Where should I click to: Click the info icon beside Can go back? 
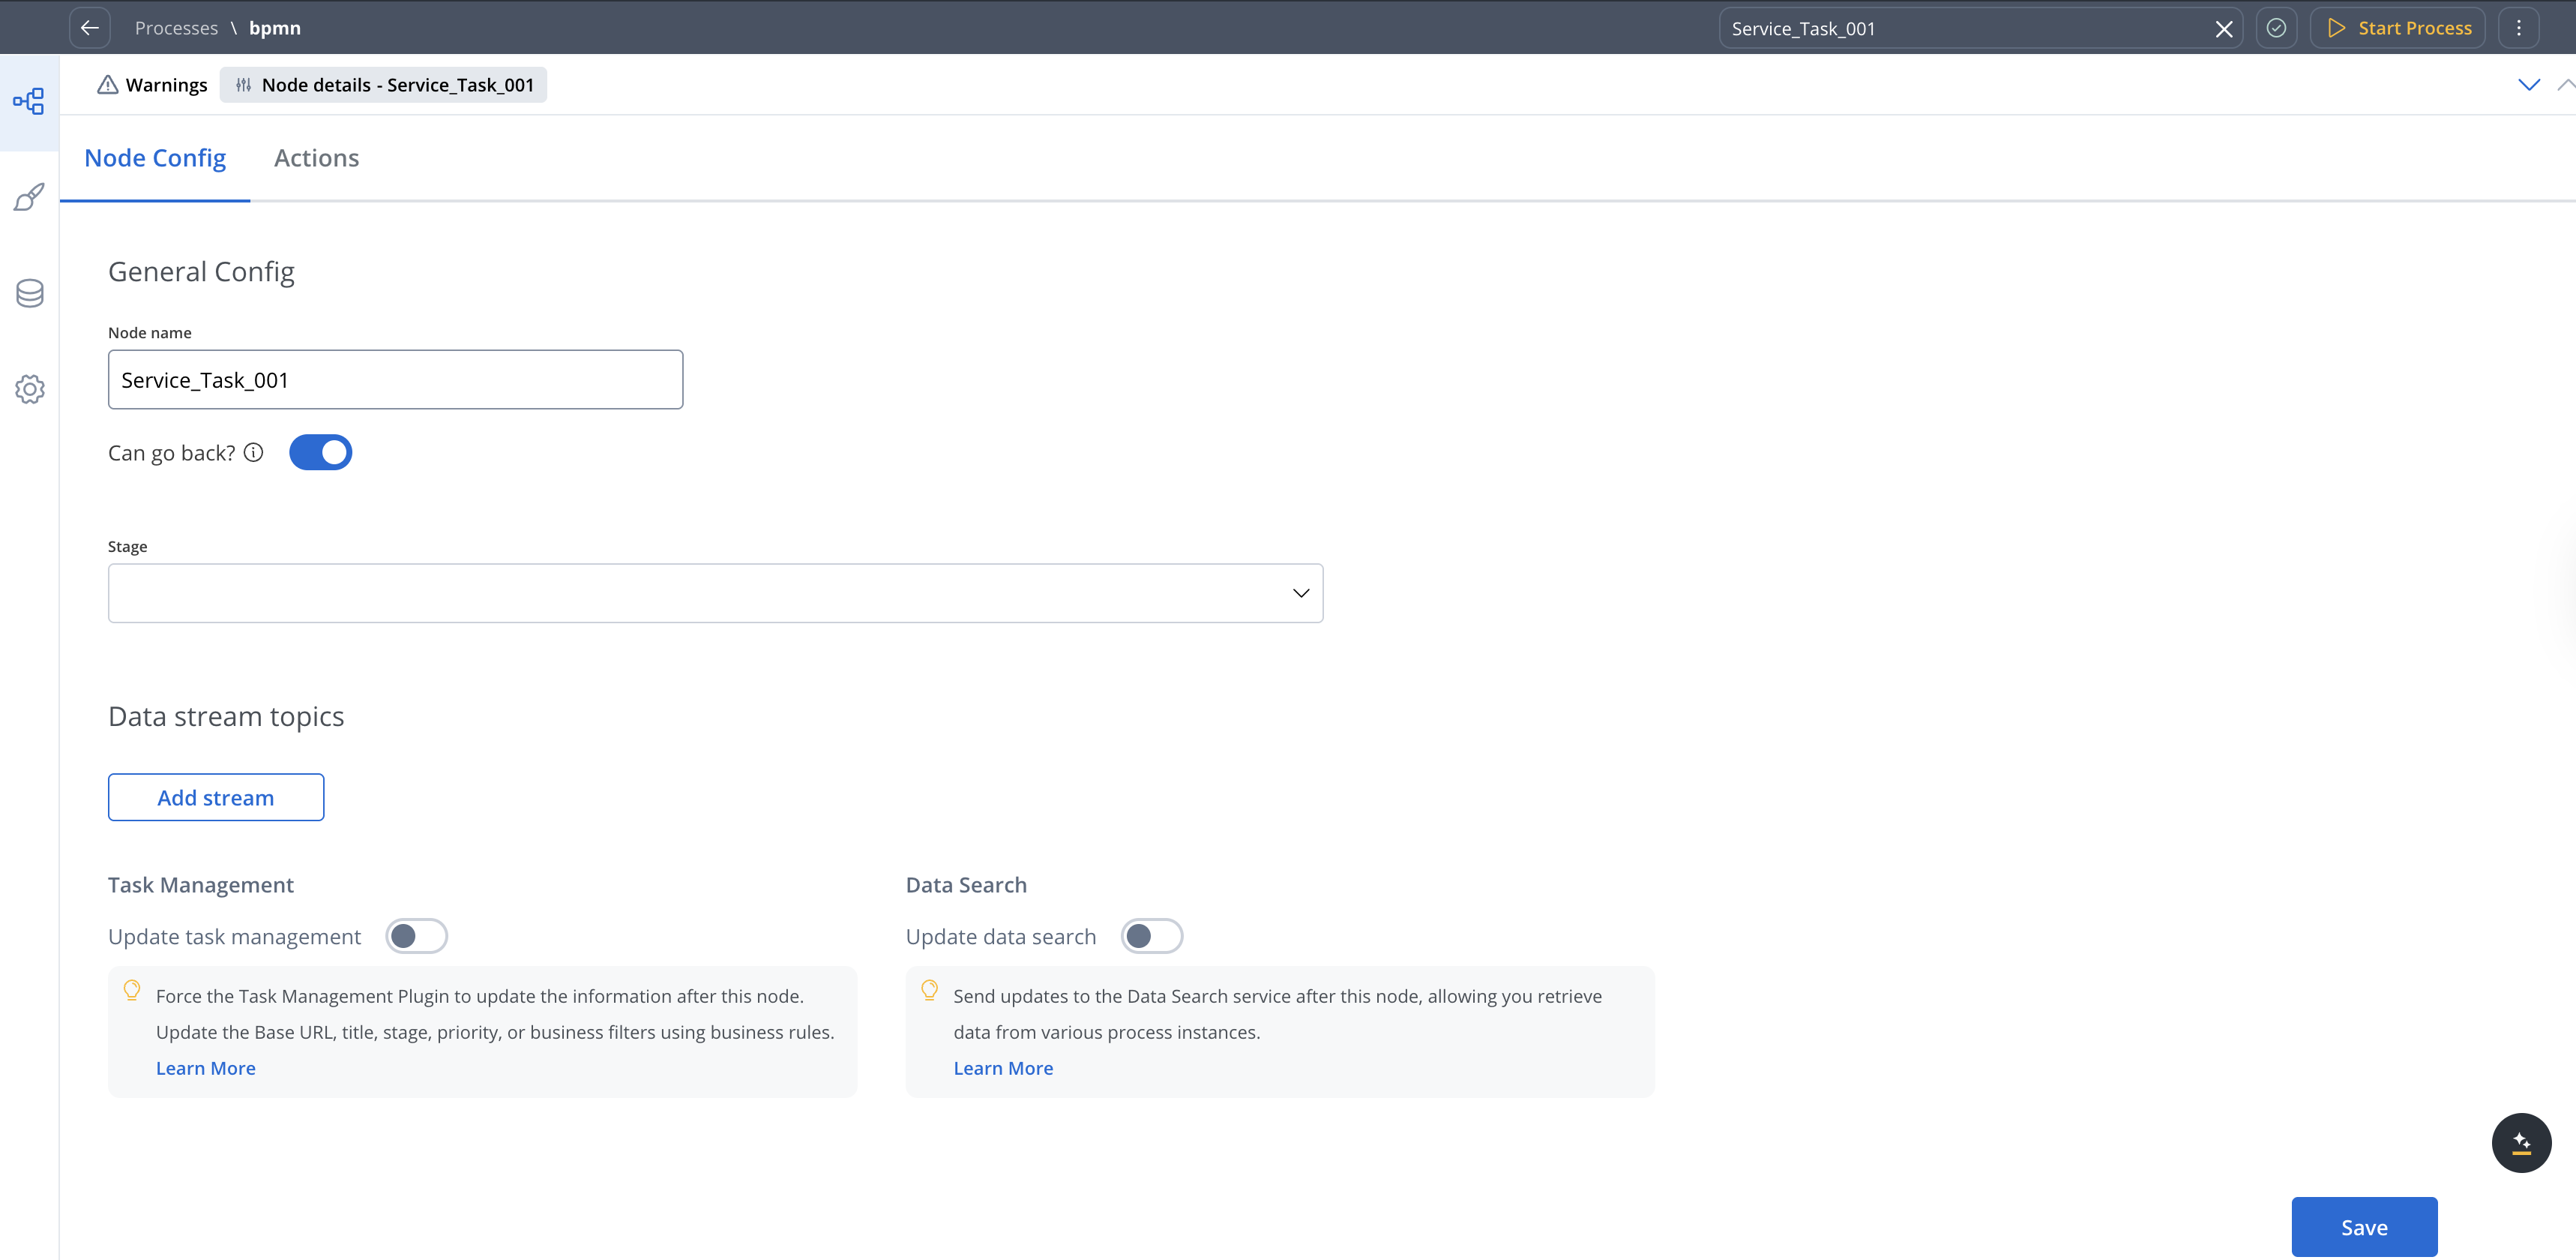pyautogui.click(x=254, y=453)
